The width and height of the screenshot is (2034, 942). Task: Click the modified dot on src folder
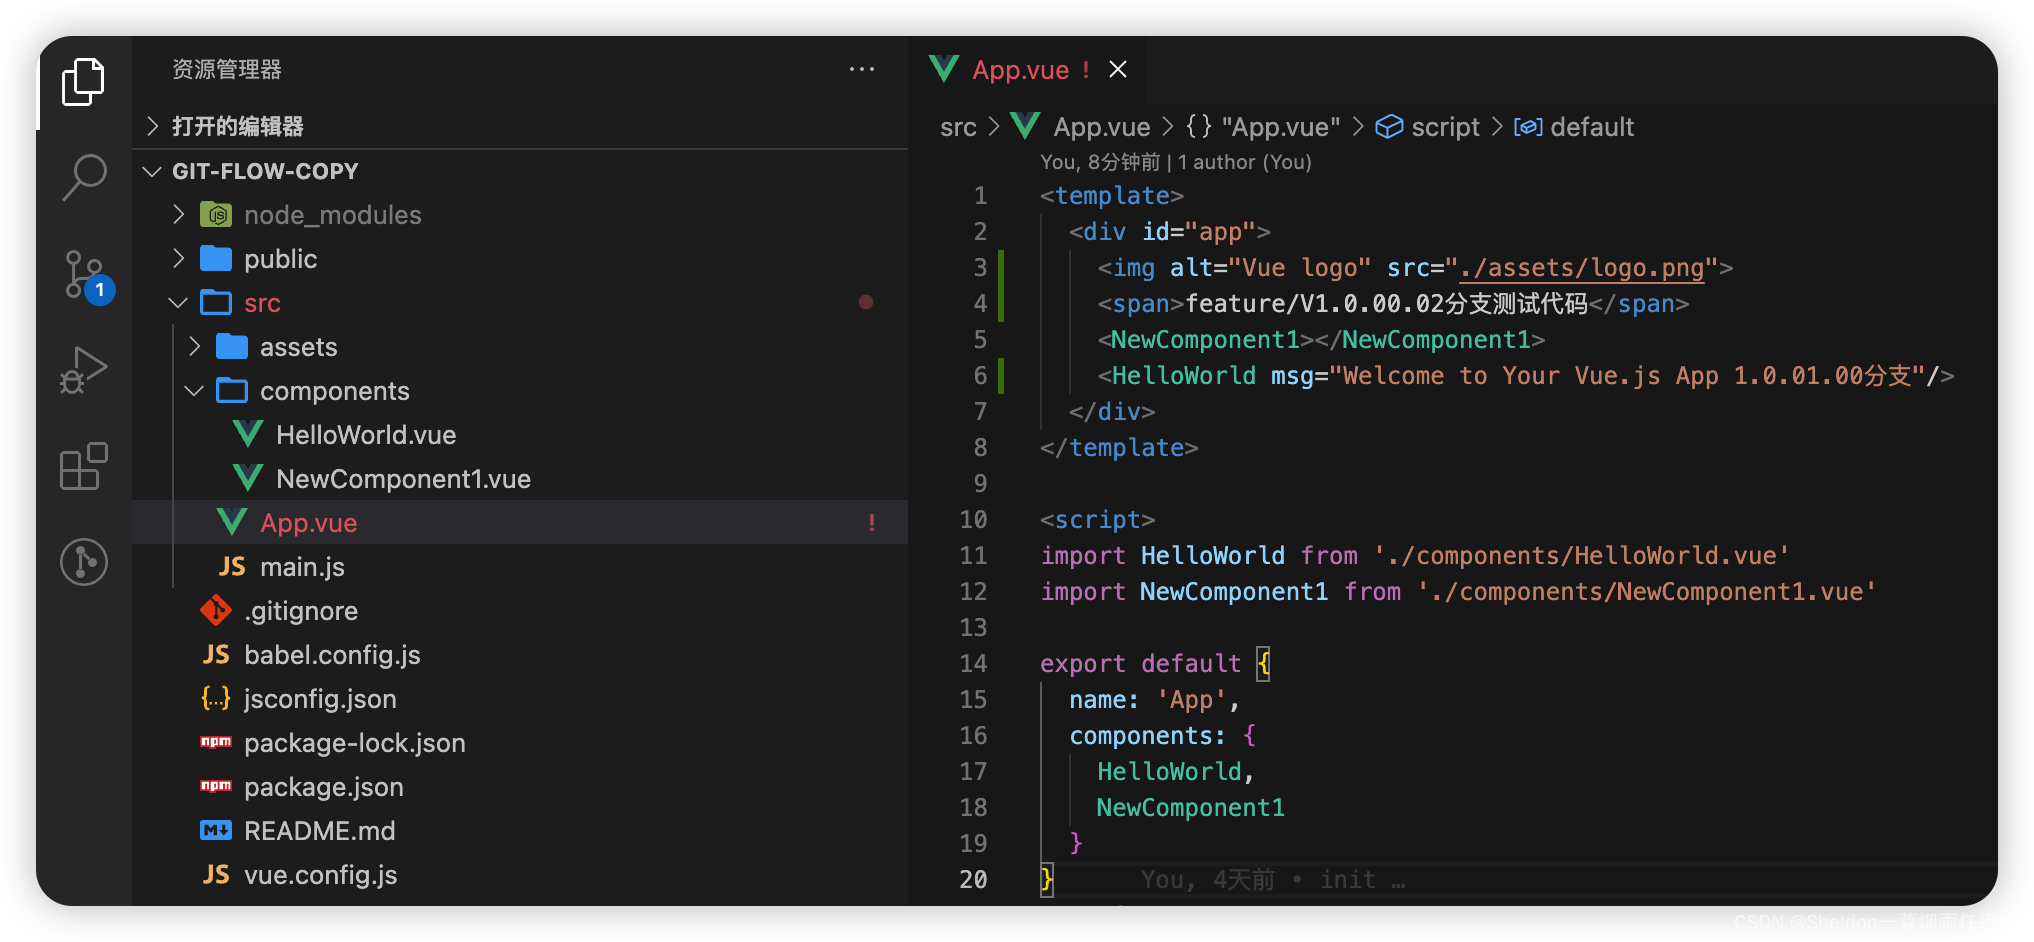pos(866,302)
